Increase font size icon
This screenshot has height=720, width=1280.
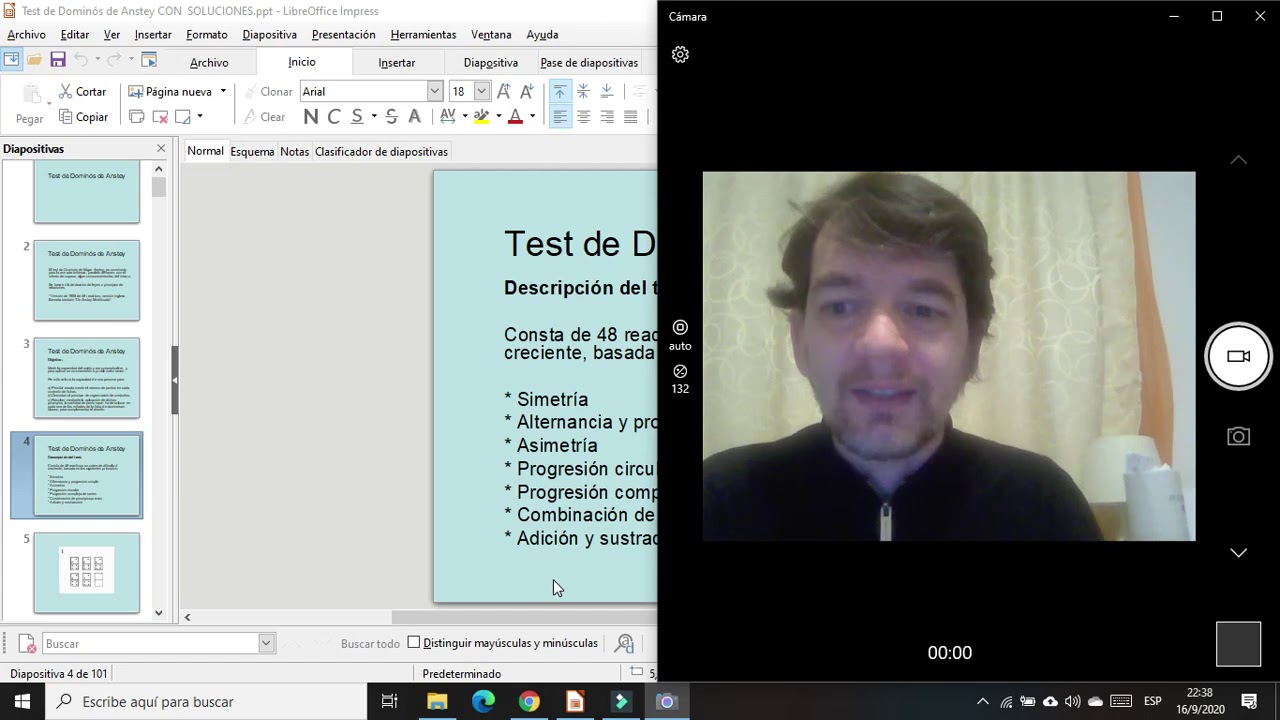tap(505, 91)
